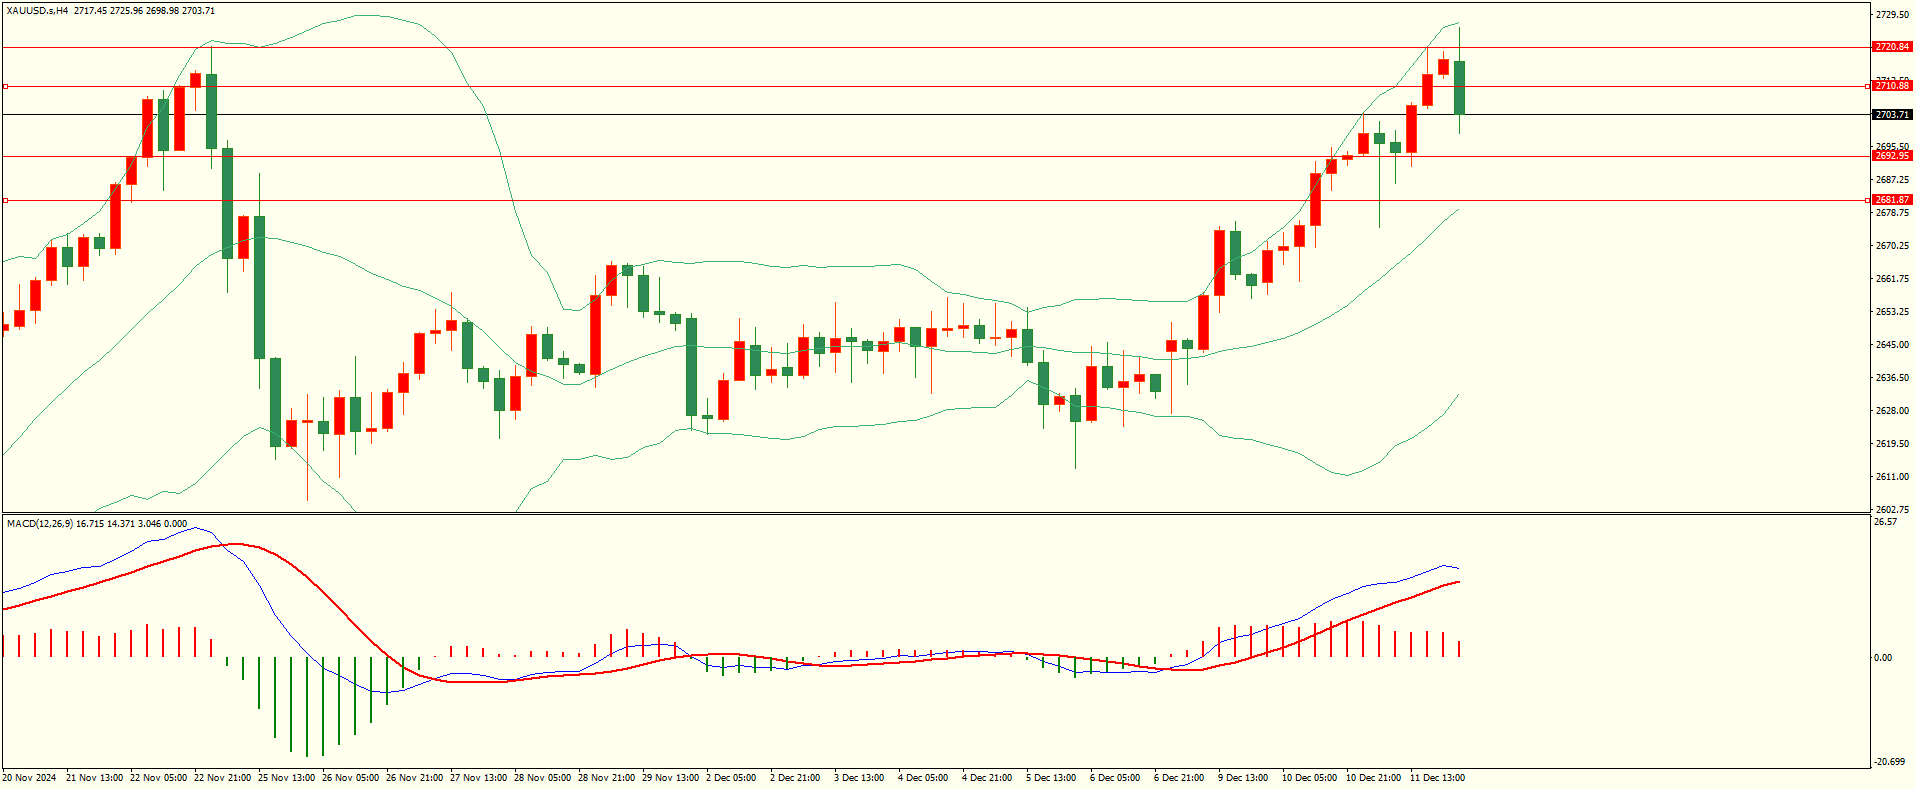Click the 29 Nov 13:00 time label

(671, 778)
